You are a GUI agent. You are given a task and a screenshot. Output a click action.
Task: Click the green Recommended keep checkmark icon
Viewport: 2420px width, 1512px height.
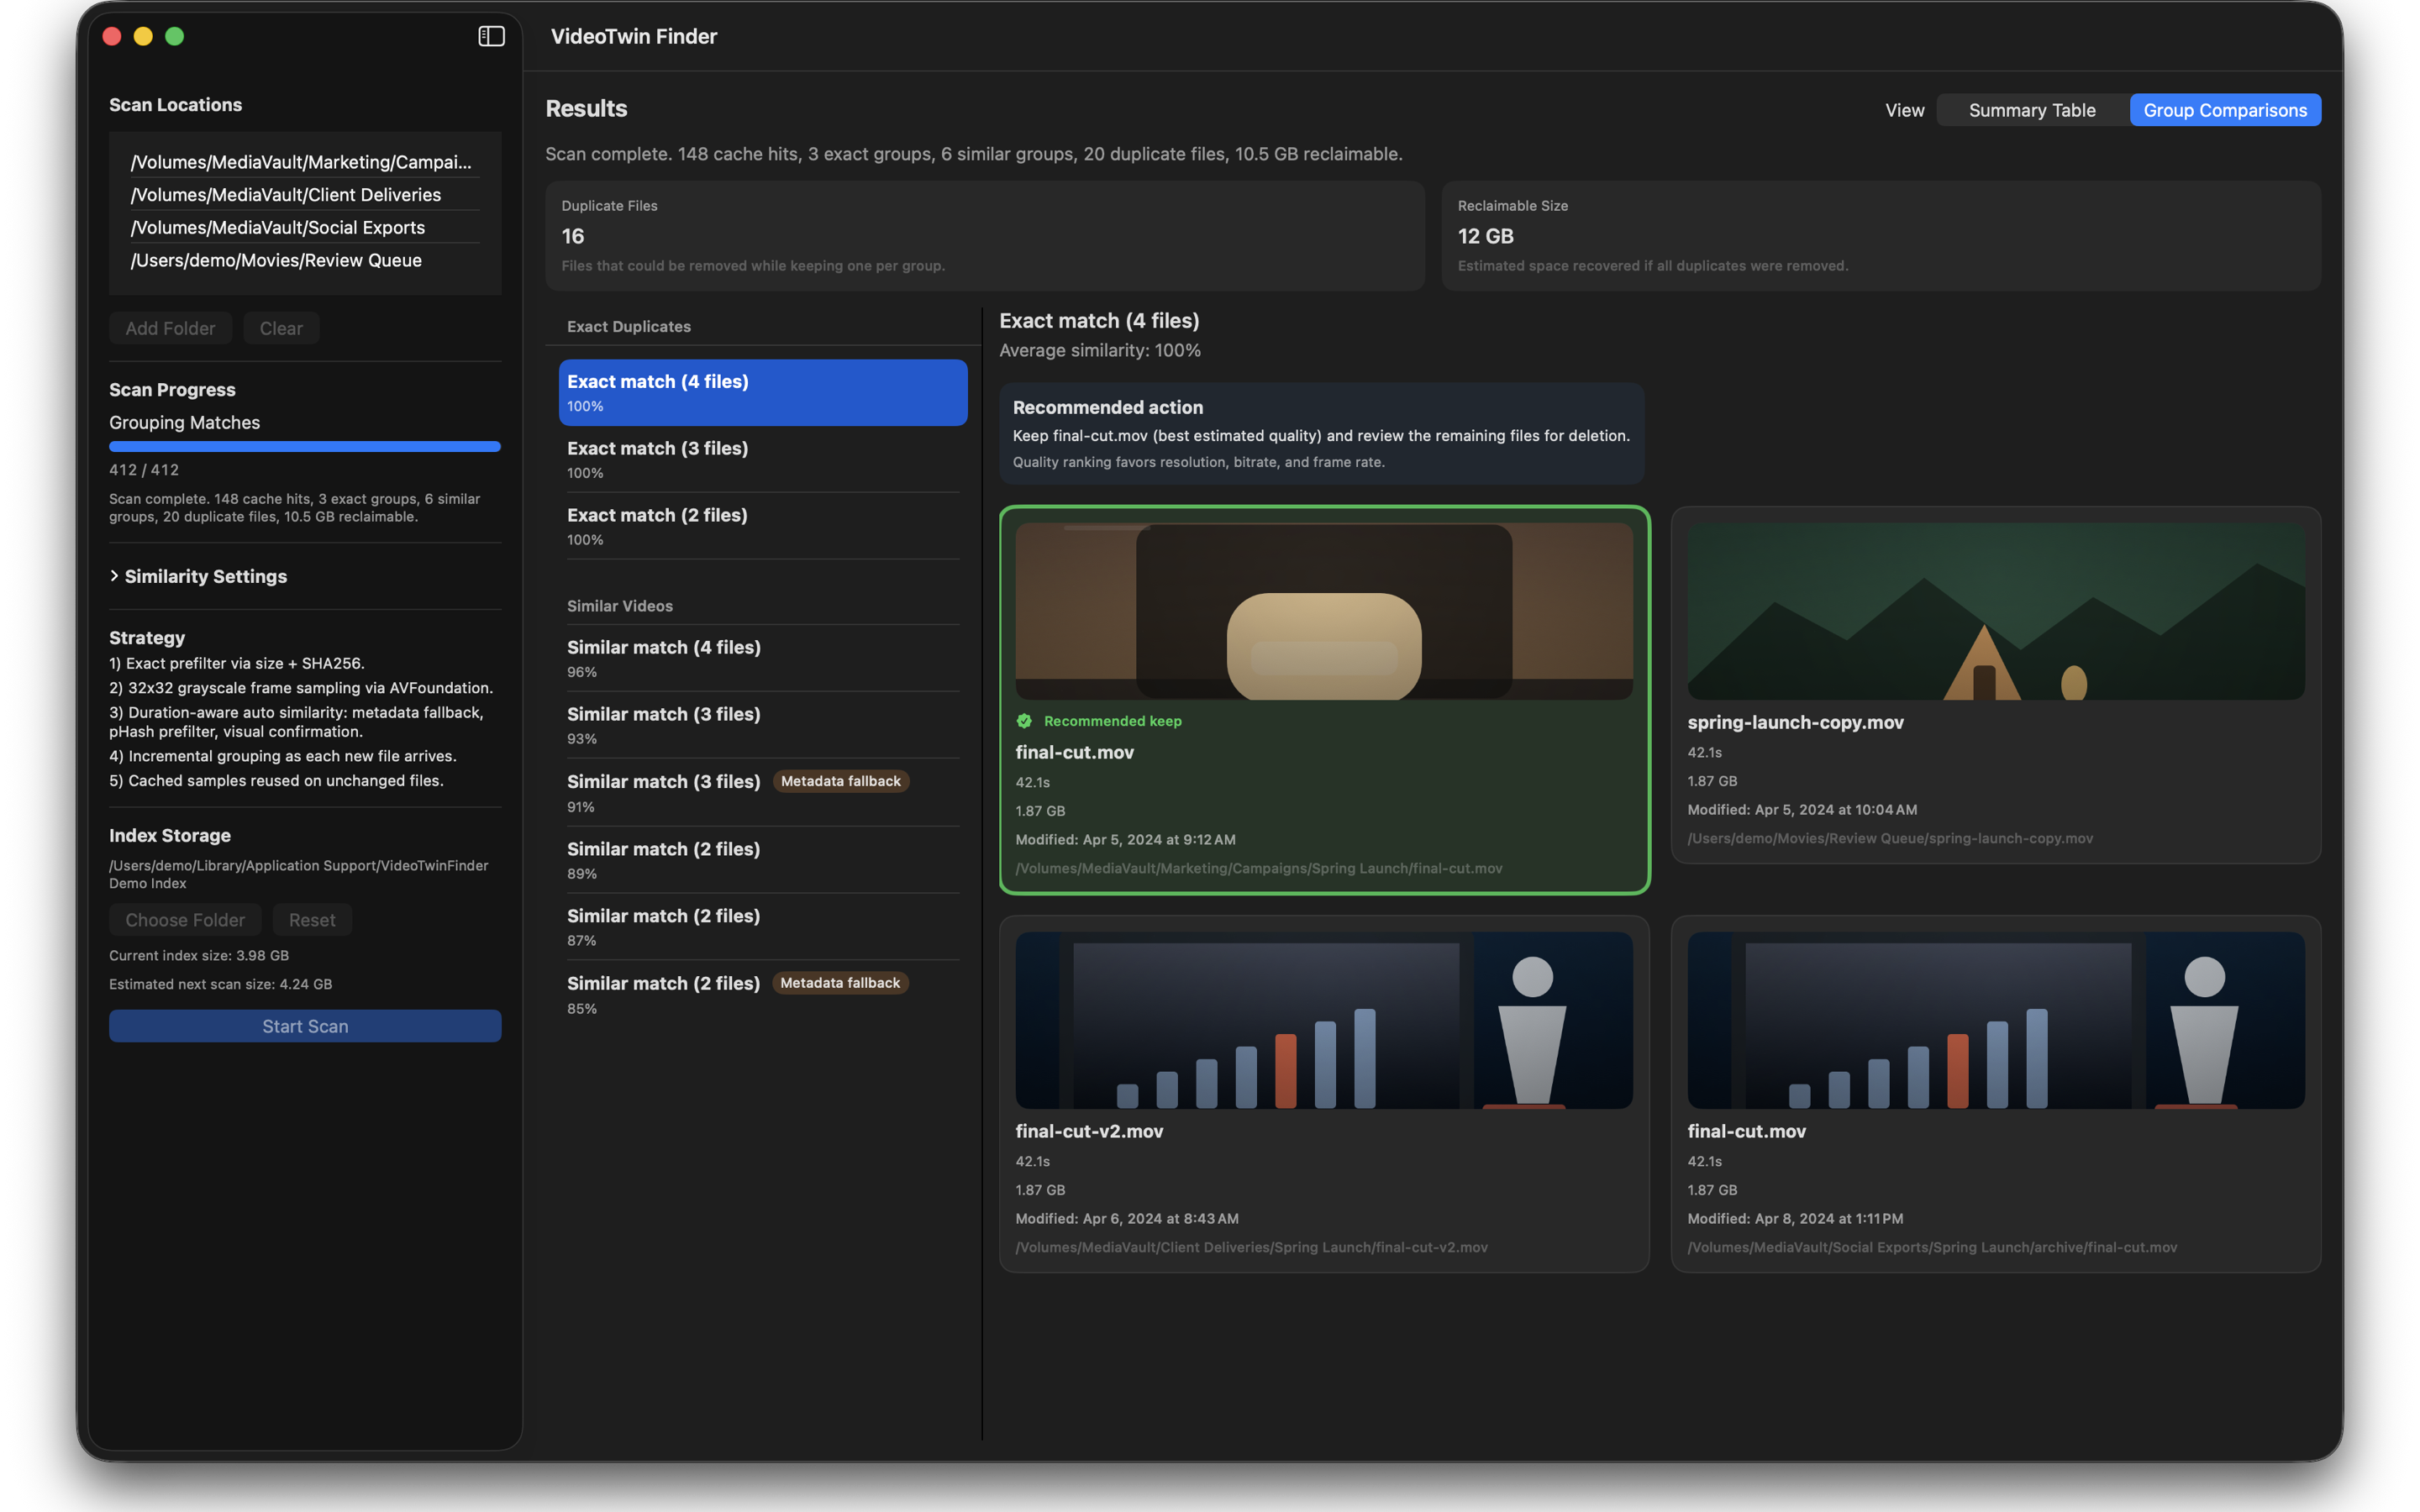pos(1024,721)
